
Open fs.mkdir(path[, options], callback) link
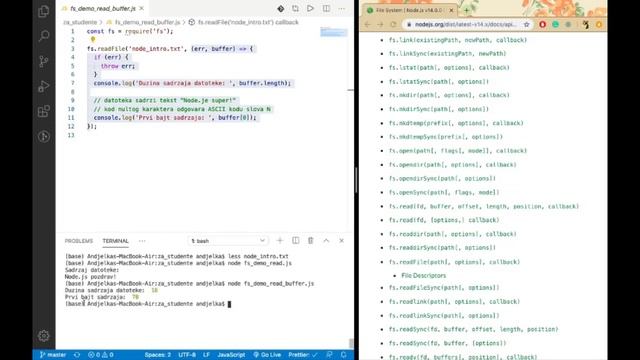449,95
